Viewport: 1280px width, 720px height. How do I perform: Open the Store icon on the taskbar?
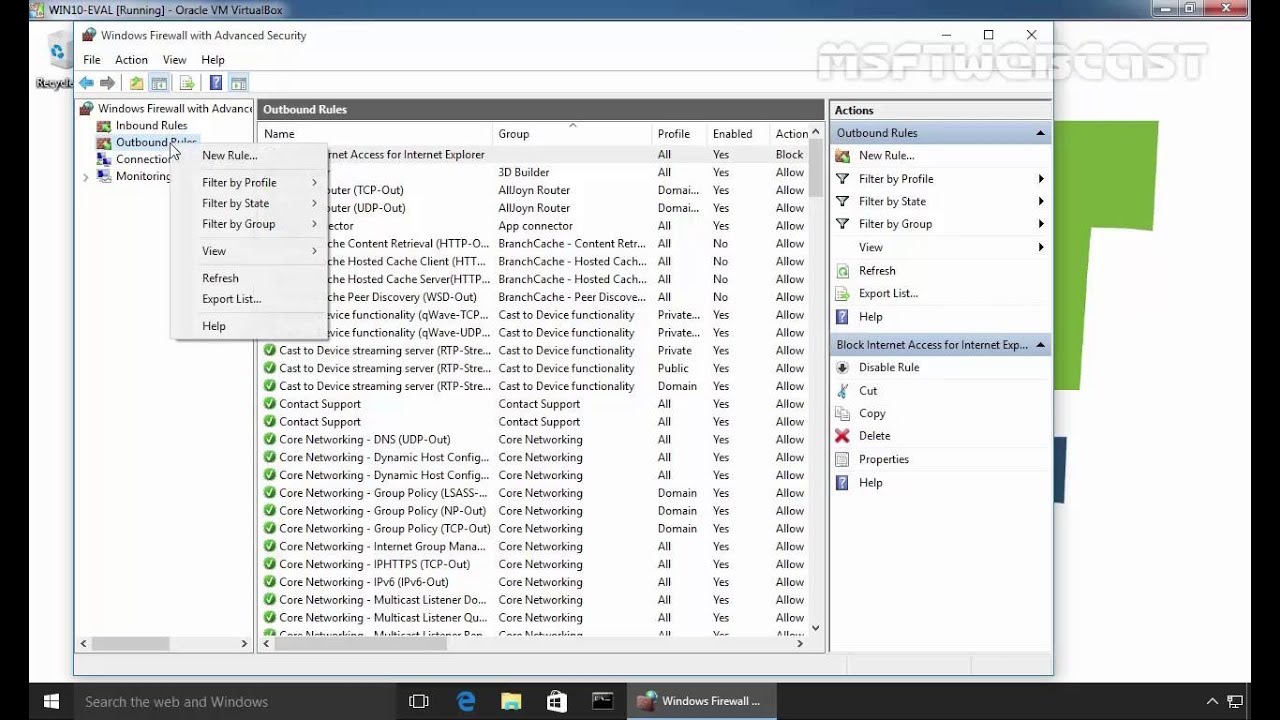tap(557, 701)
